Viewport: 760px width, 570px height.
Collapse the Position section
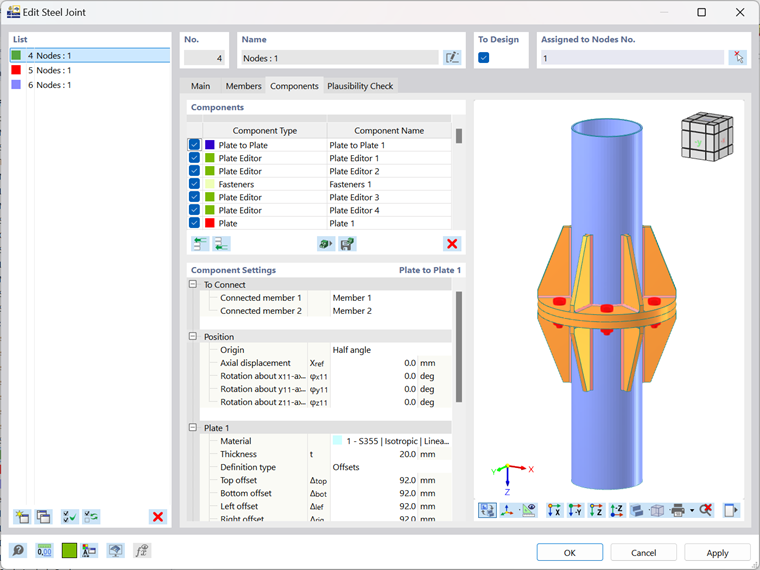193,336
